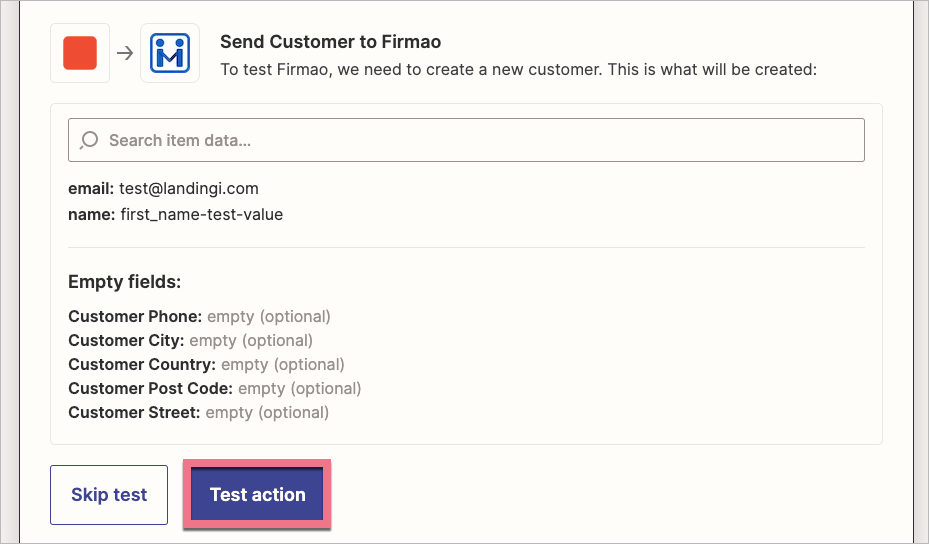Click the arrow between the app icons
This screenshot has width=929, height=544.
click(125, 53)
